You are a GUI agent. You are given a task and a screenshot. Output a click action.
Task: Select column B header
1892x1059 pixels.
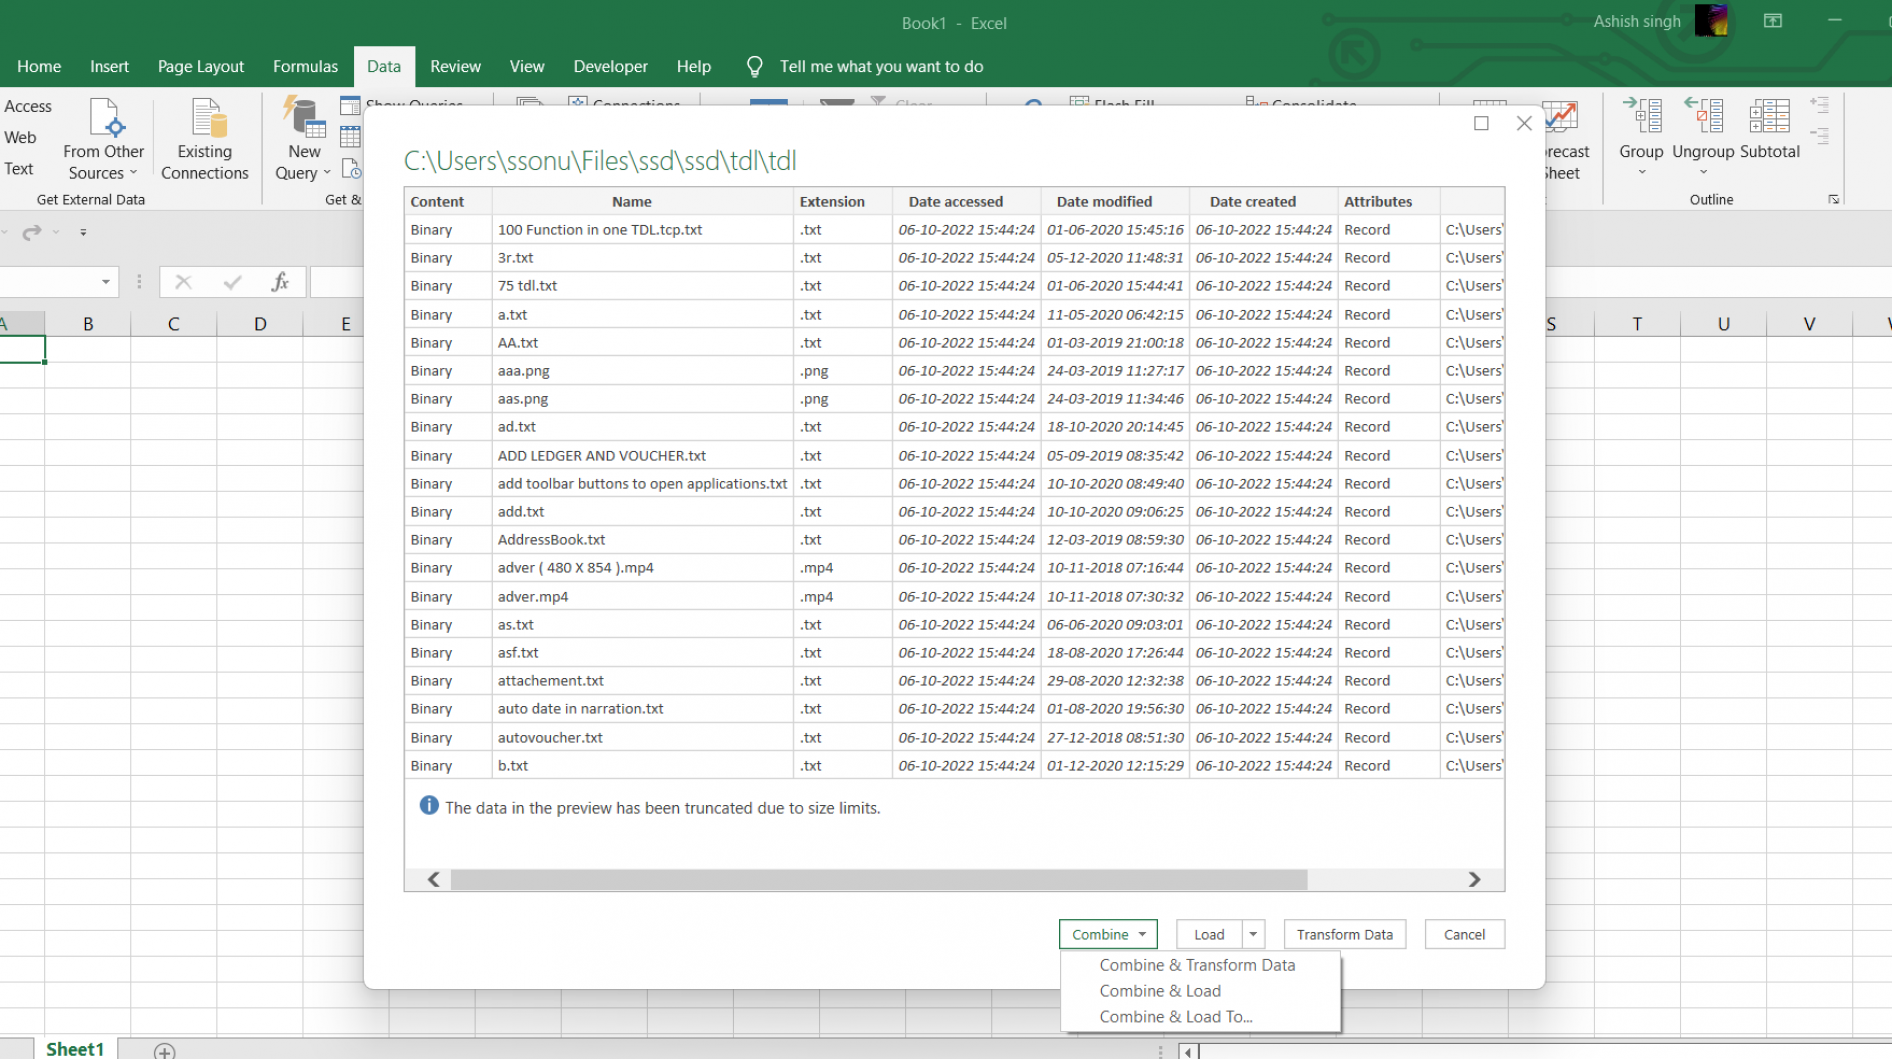click(x=88, y=324)
